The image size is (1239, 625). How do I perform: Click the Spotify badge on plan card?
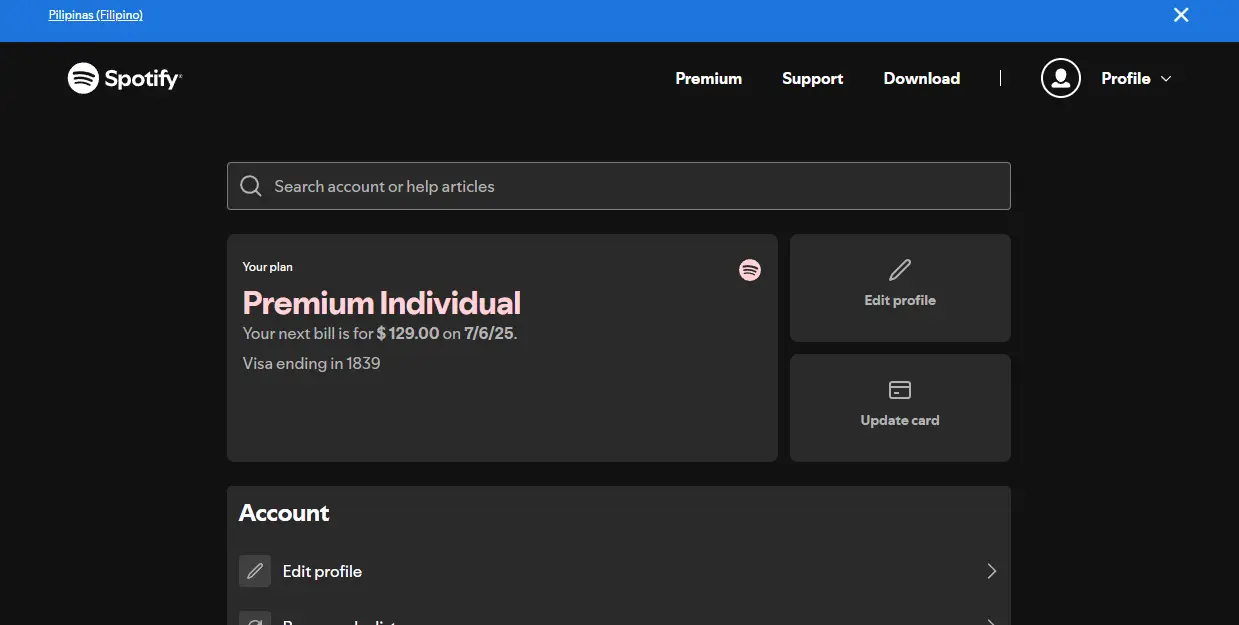749,270
